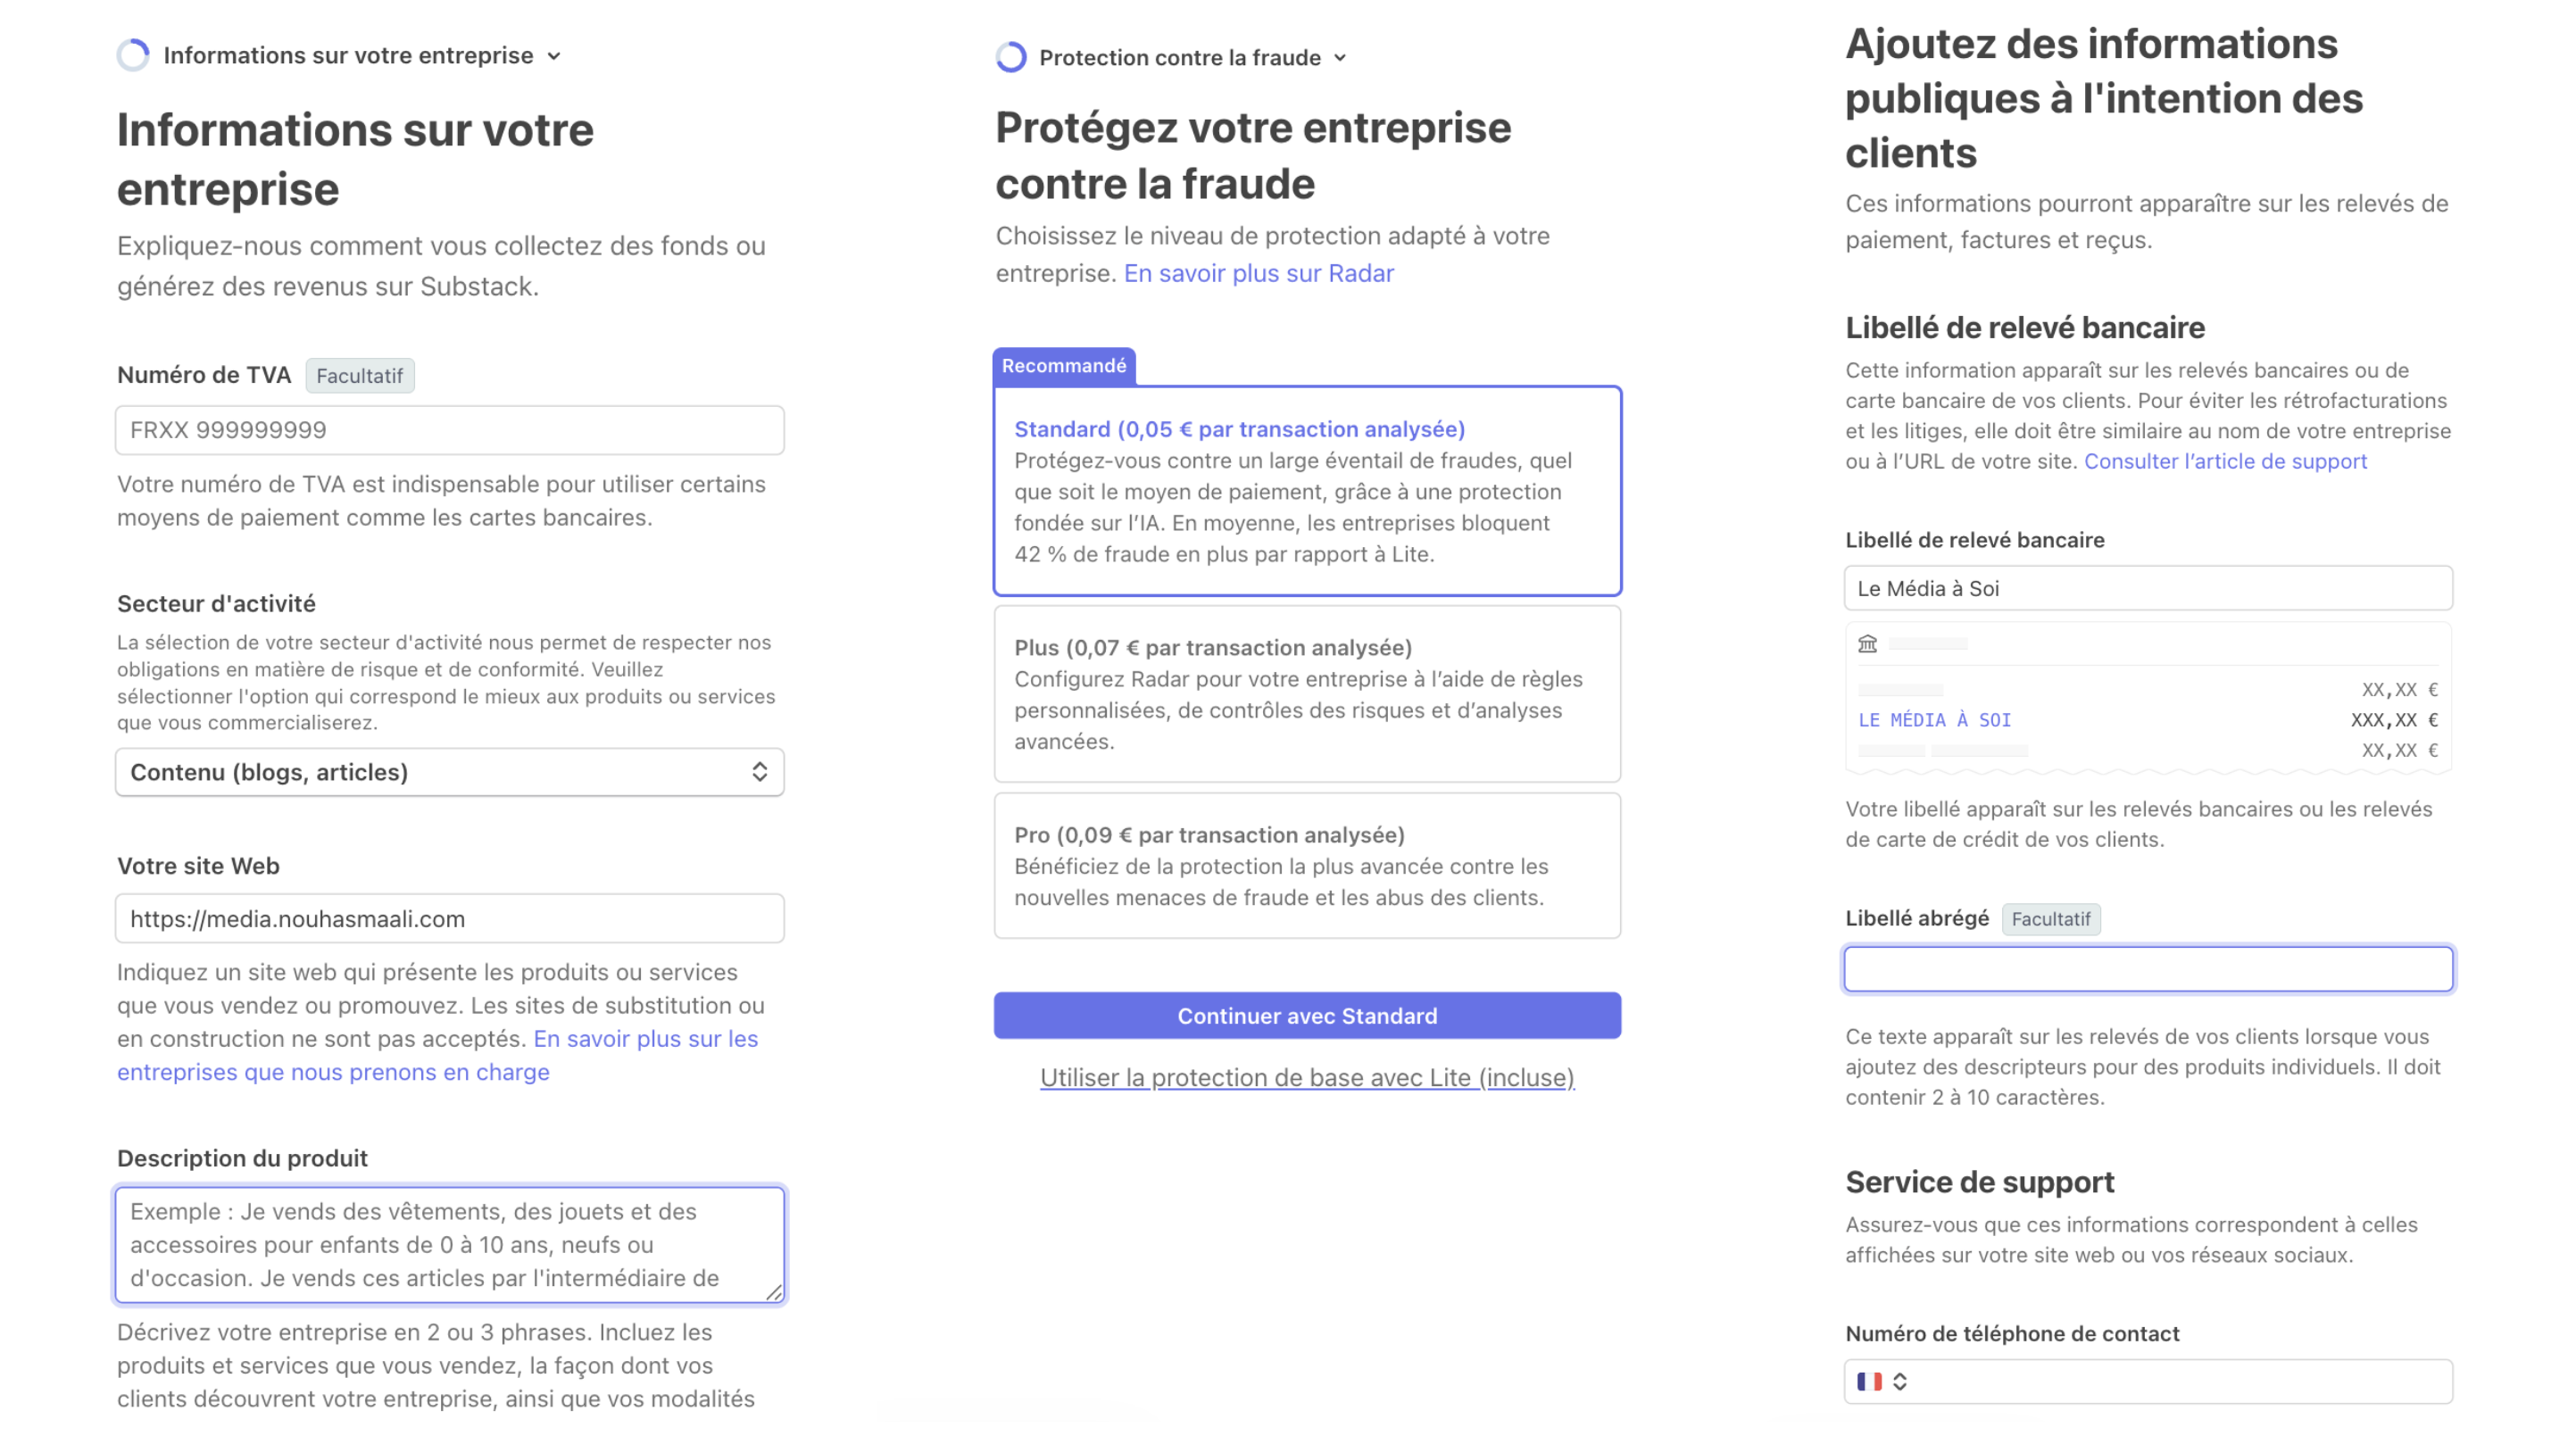Open Consulter l'article de support link
This screenshot has width=2576, height=1444.
(2225, 461)
